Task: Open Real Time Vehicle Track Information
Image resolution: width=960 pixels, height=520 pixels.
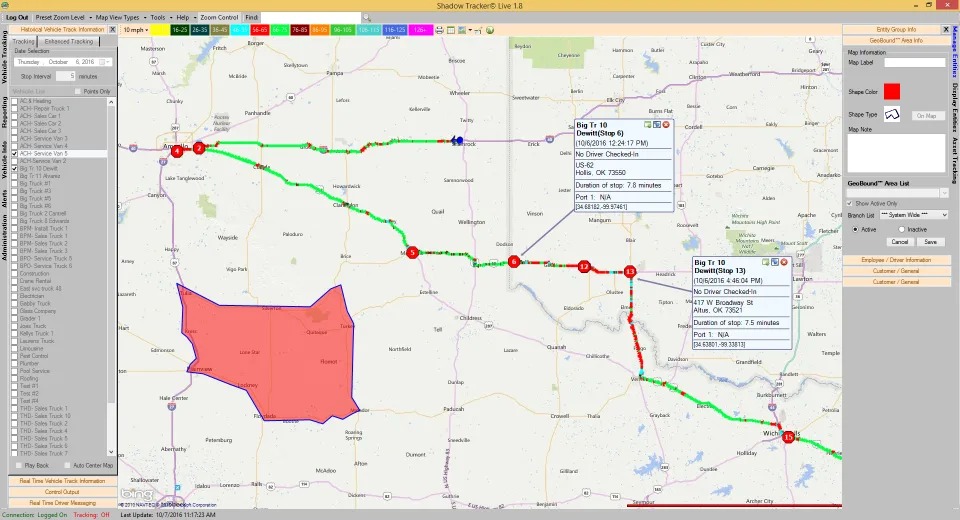Action: 62,481
